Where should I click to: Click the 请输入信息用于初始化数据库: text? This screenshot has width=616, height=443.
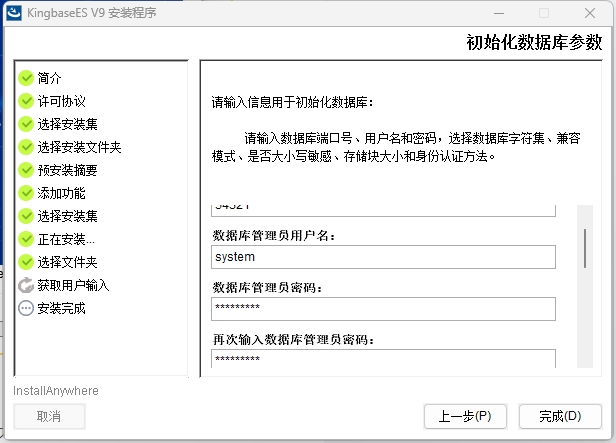(x=292, y=103)
